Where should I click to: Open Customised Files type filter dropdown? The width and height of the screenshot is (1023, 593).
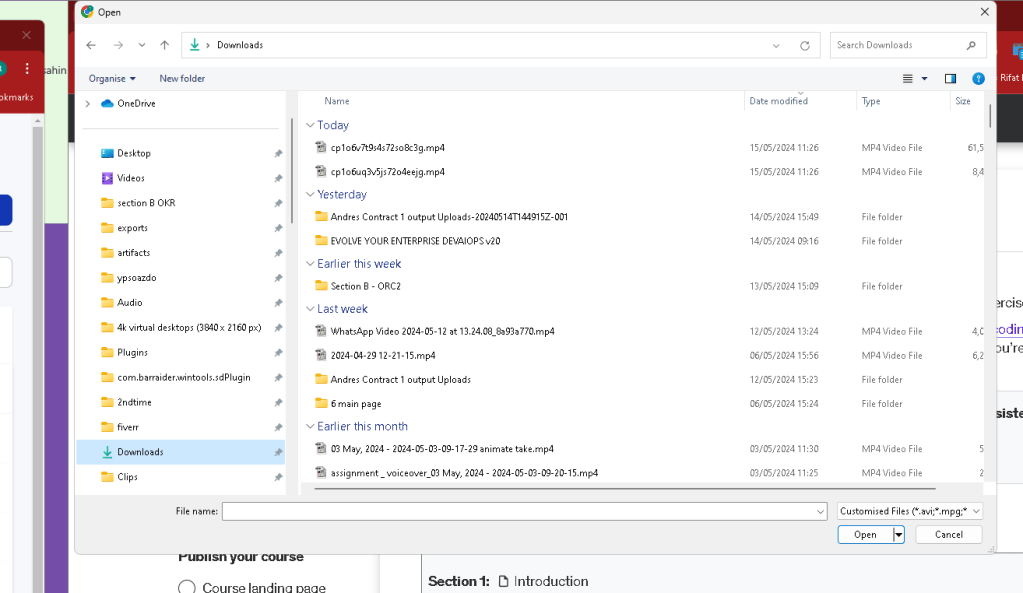[x=909, y=511]
